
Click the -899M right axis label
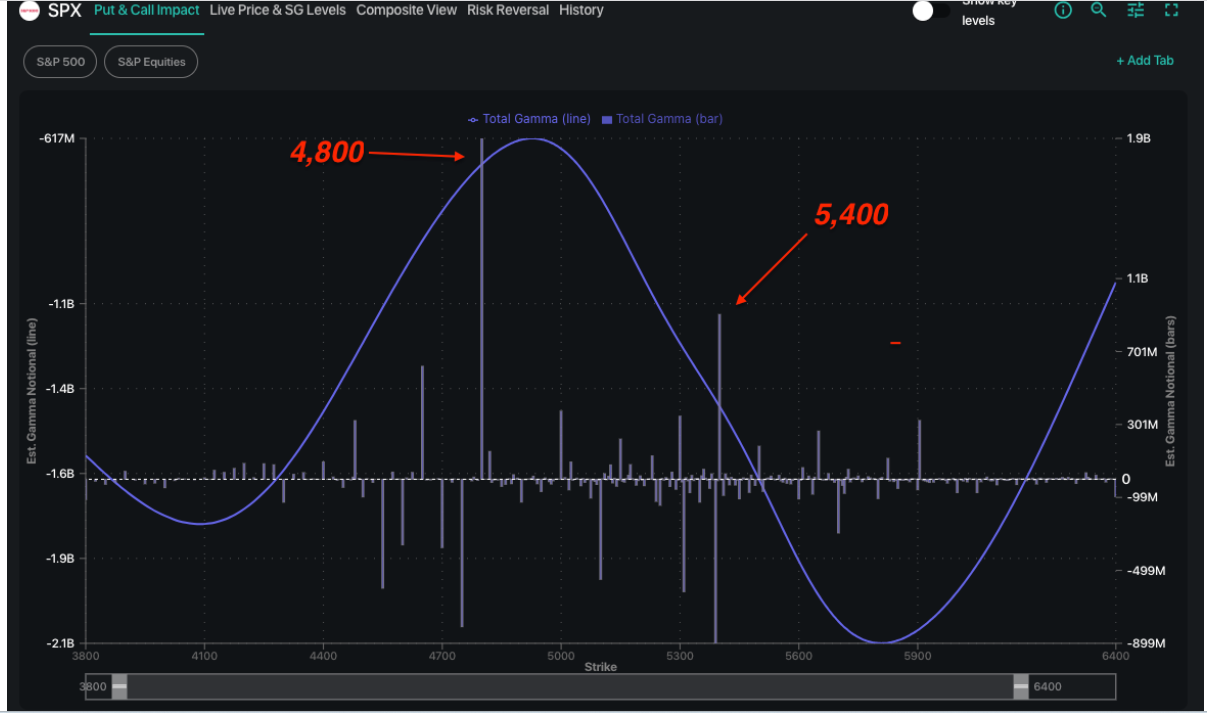click(1144, 644)
